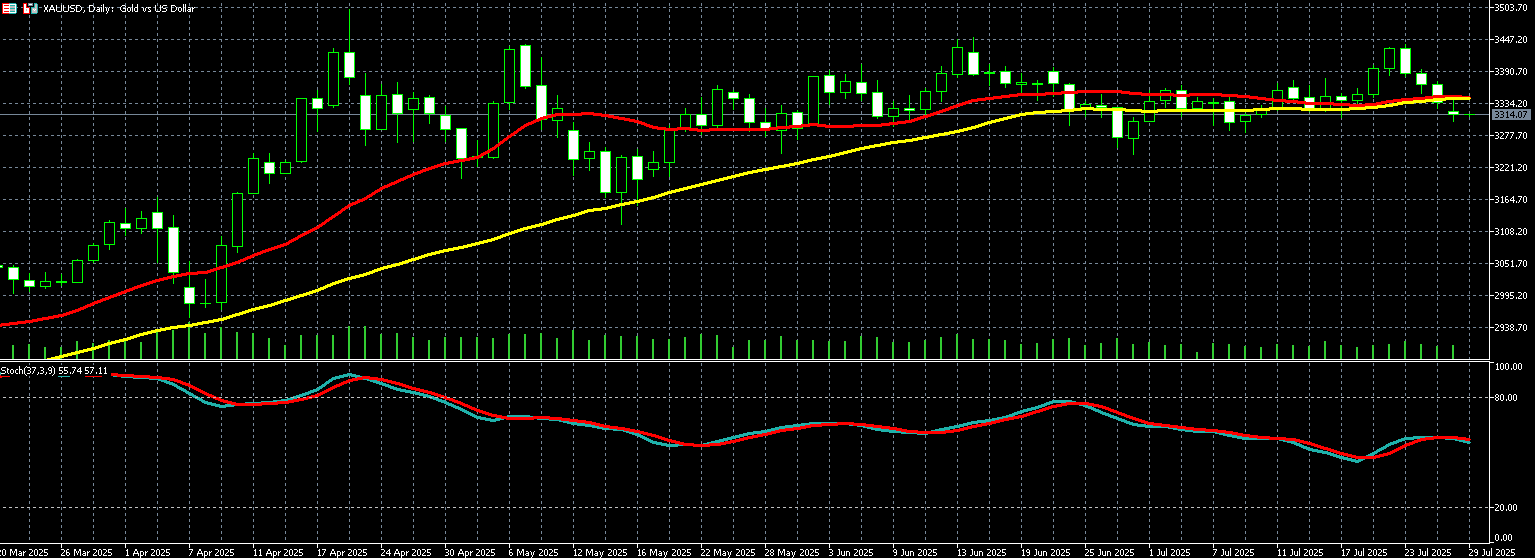Click the red-and-teal grid icon beside chart title
Image resolution: width=1535 pixels, height=558 pixels.
coord(7,8)
